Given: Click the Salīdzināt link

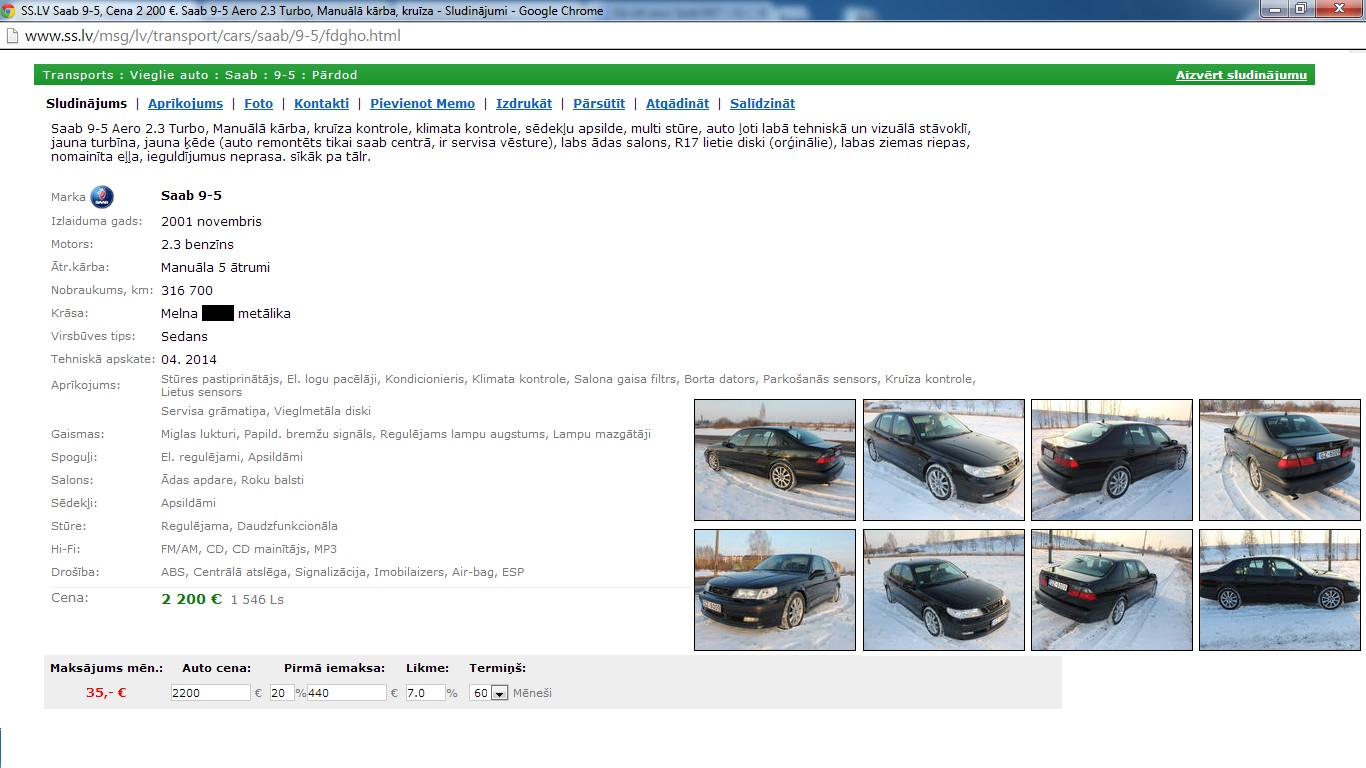Looking at the screenshot, I should coord(762,103).
